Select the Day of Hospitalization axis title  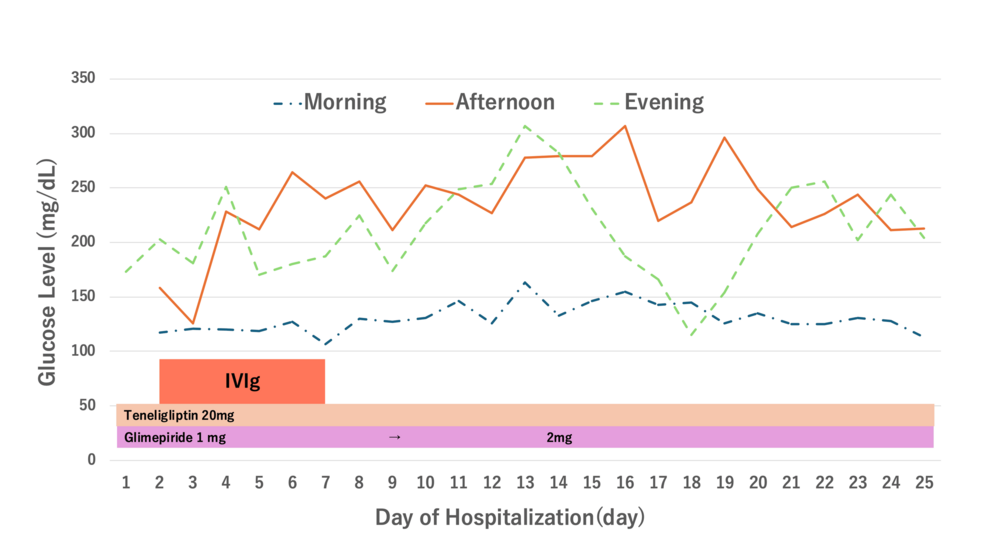(x=510, y=517)
